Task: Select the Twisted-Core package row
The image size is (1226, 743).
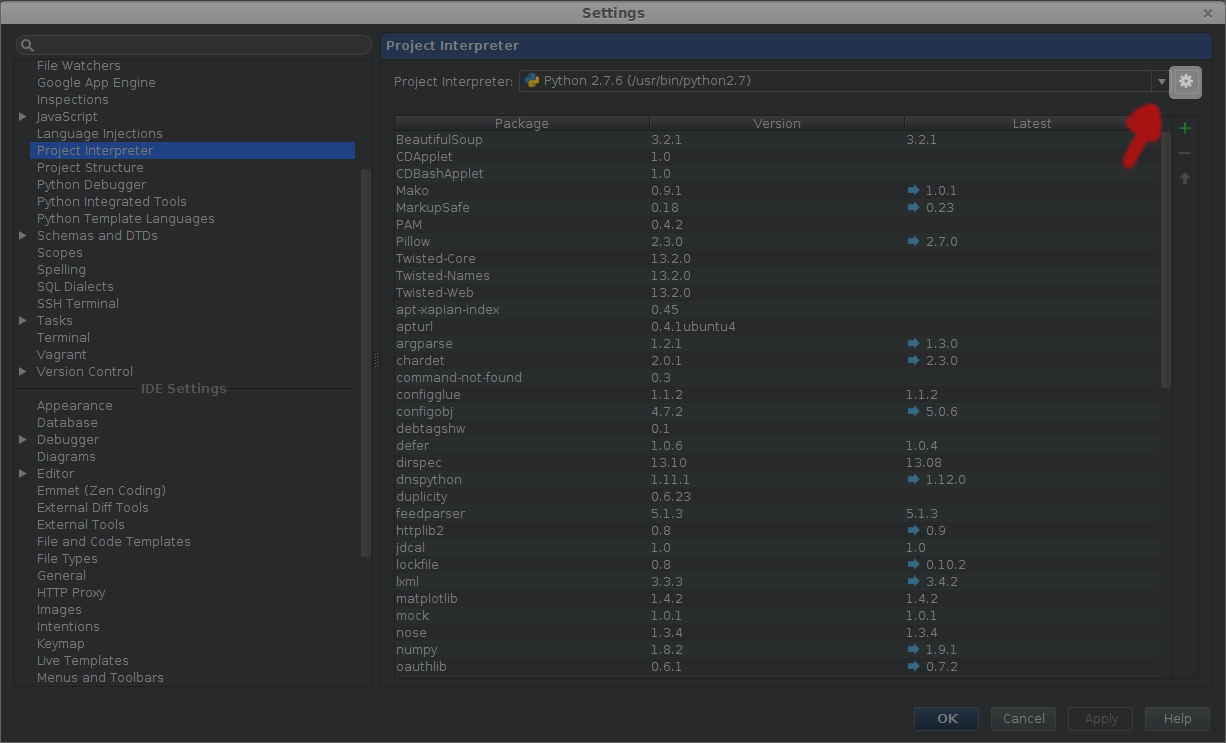Action: pyautogui.click(x=777, y=259)
